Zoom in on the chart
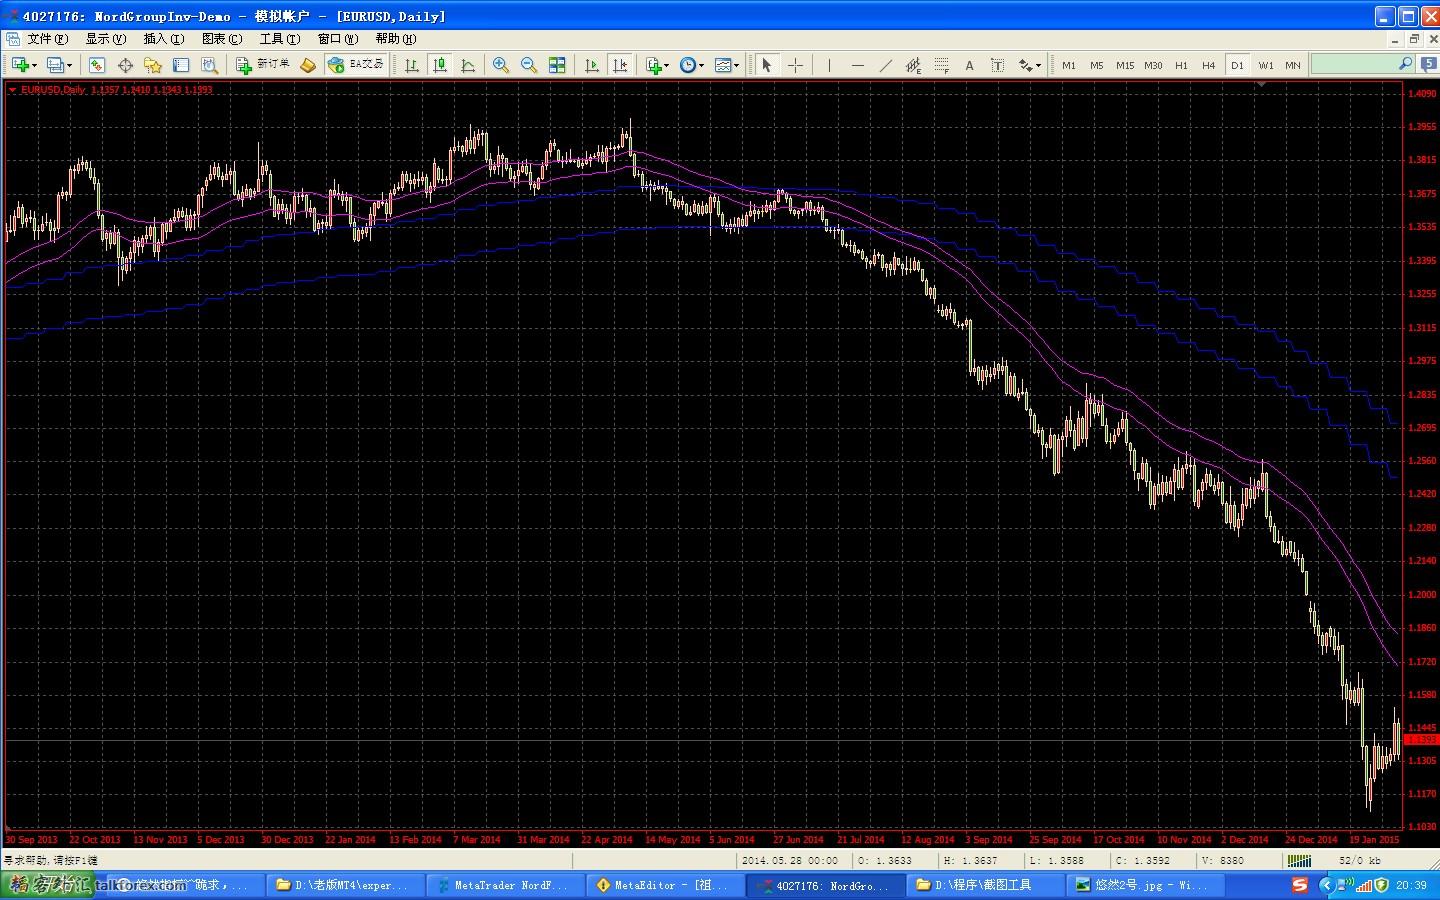This screenshot has height=900, width=1440. (x=501, y=65)
